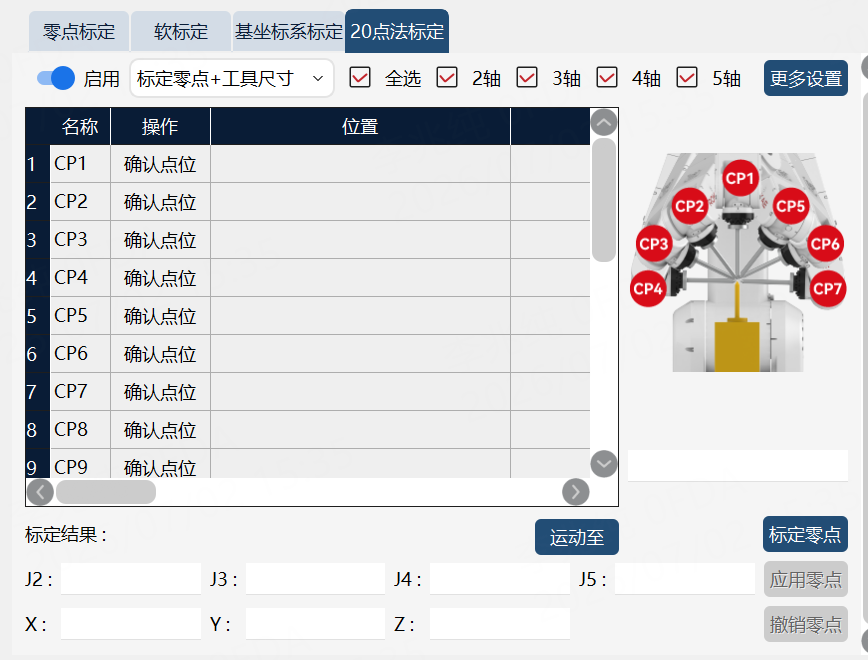Click table scroll down arrow
Screen dimensions: 868x660
[x=604, y=464]
